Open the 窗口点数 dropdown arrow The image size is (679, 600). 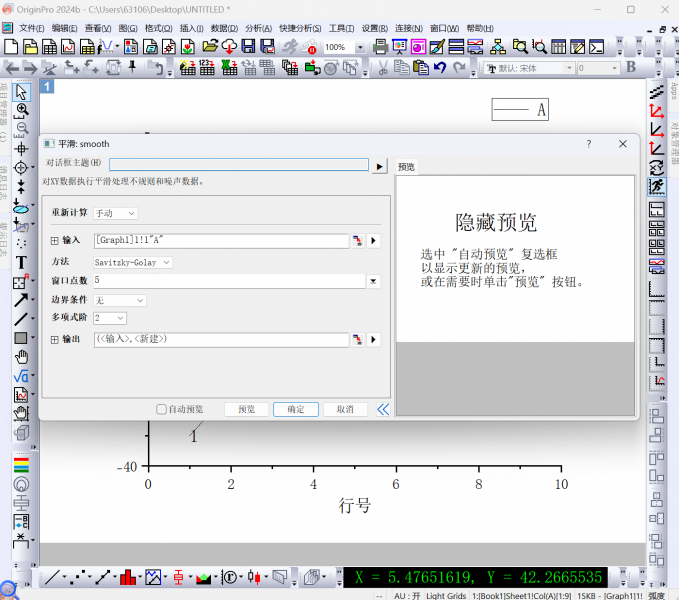point(373,281)
